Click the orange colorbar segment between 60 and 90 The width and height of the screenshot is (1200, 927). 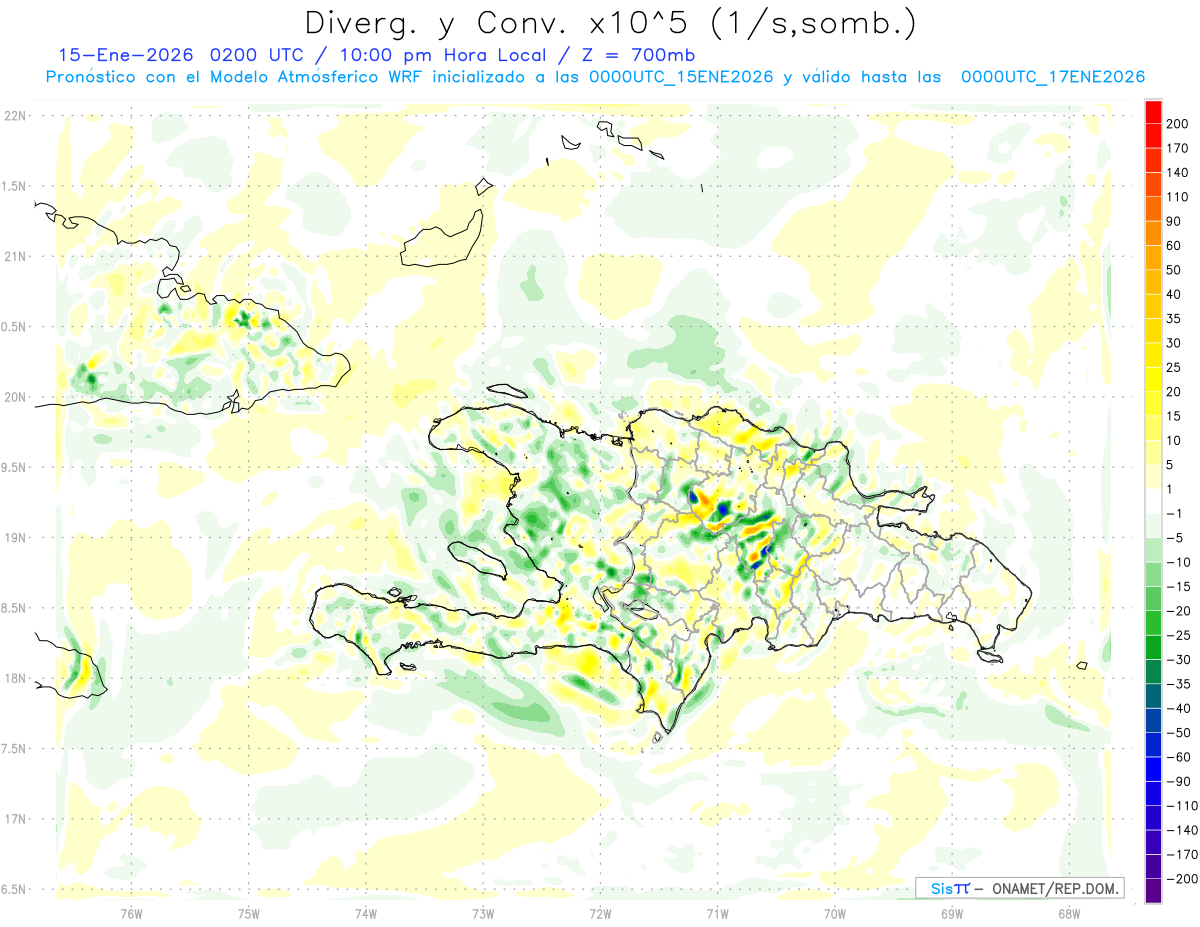pos(1153,234)
